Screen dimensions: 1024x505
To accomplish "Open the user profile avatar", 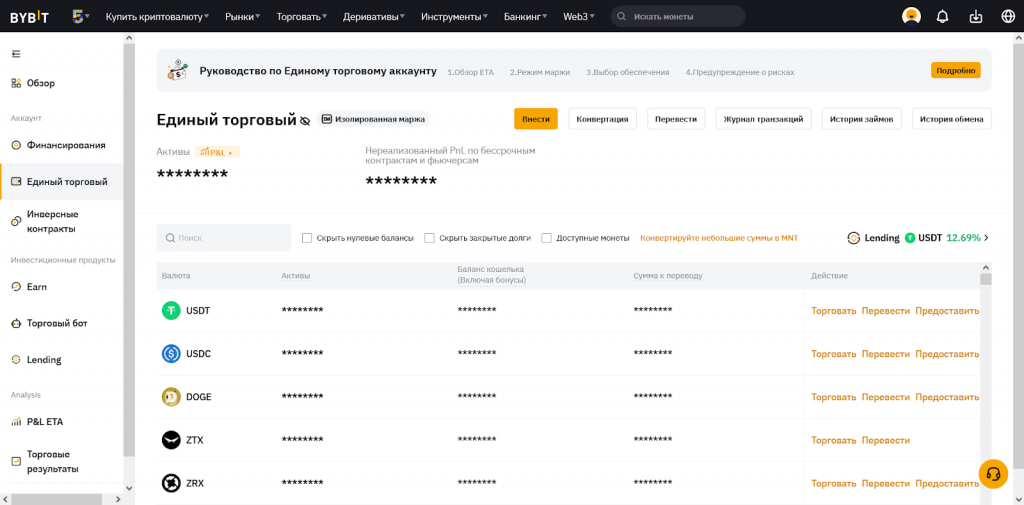I will pyautogui.click(x=911, y=16).
